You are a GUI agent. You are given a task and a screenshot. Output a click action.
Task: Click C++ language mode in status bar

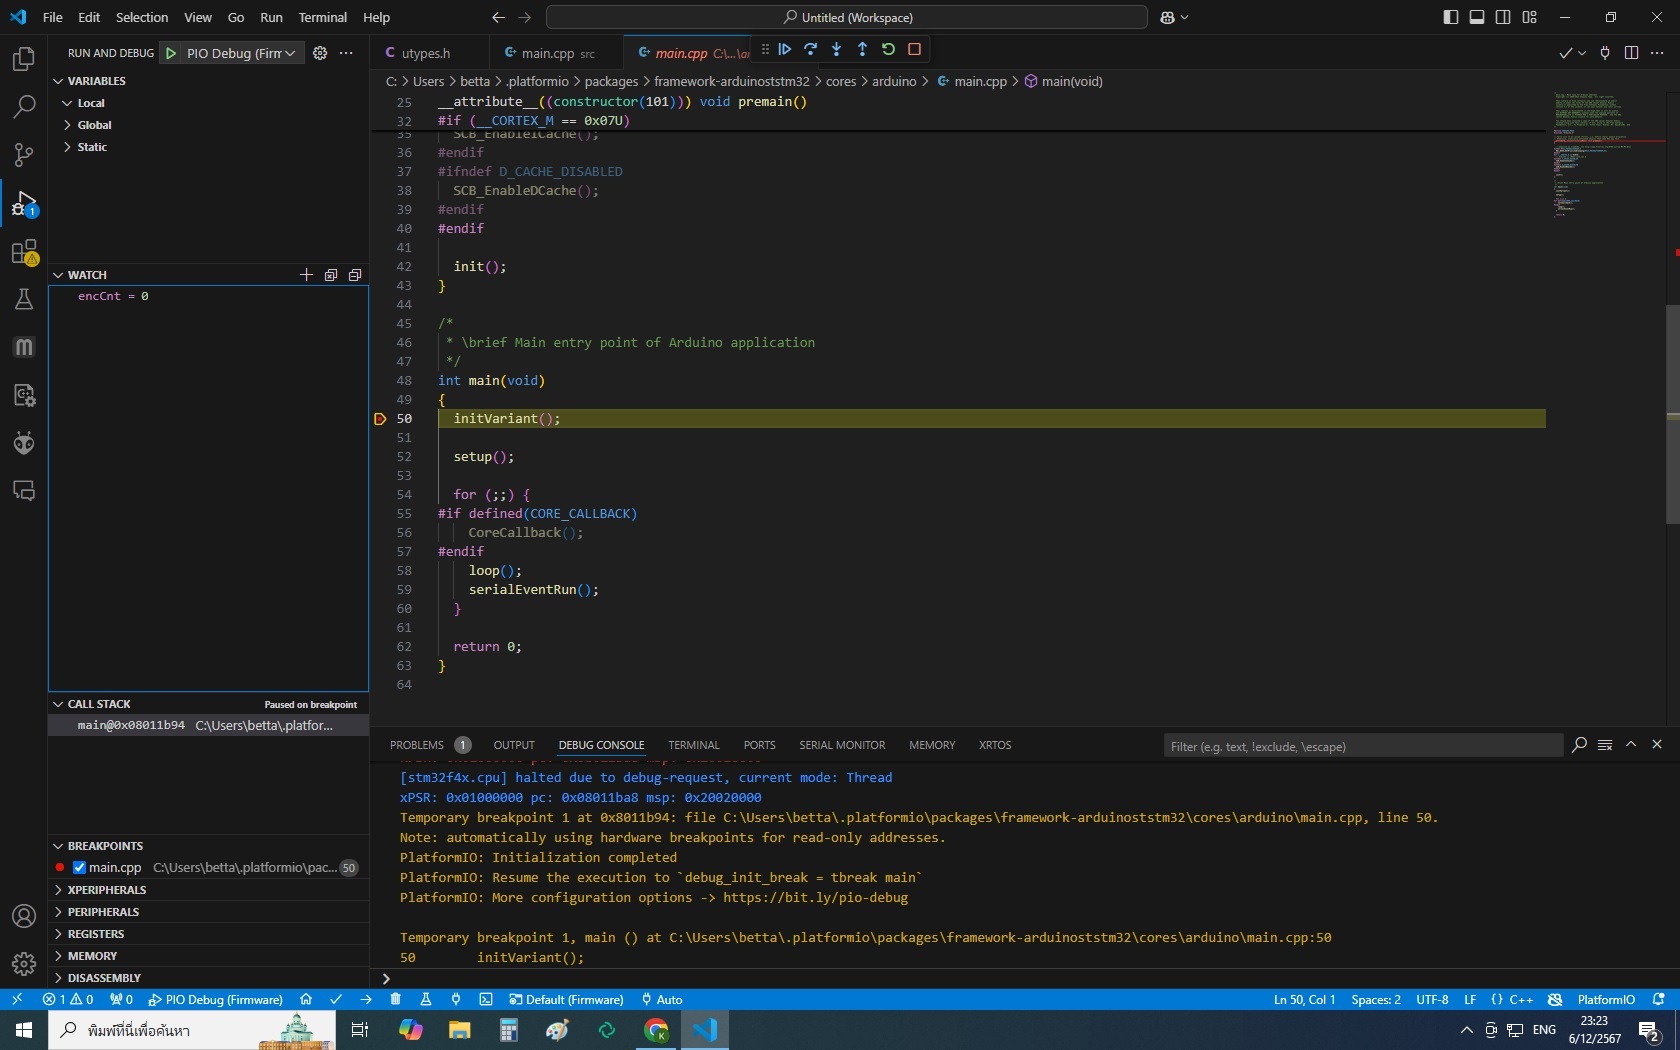click(1521, 999)
